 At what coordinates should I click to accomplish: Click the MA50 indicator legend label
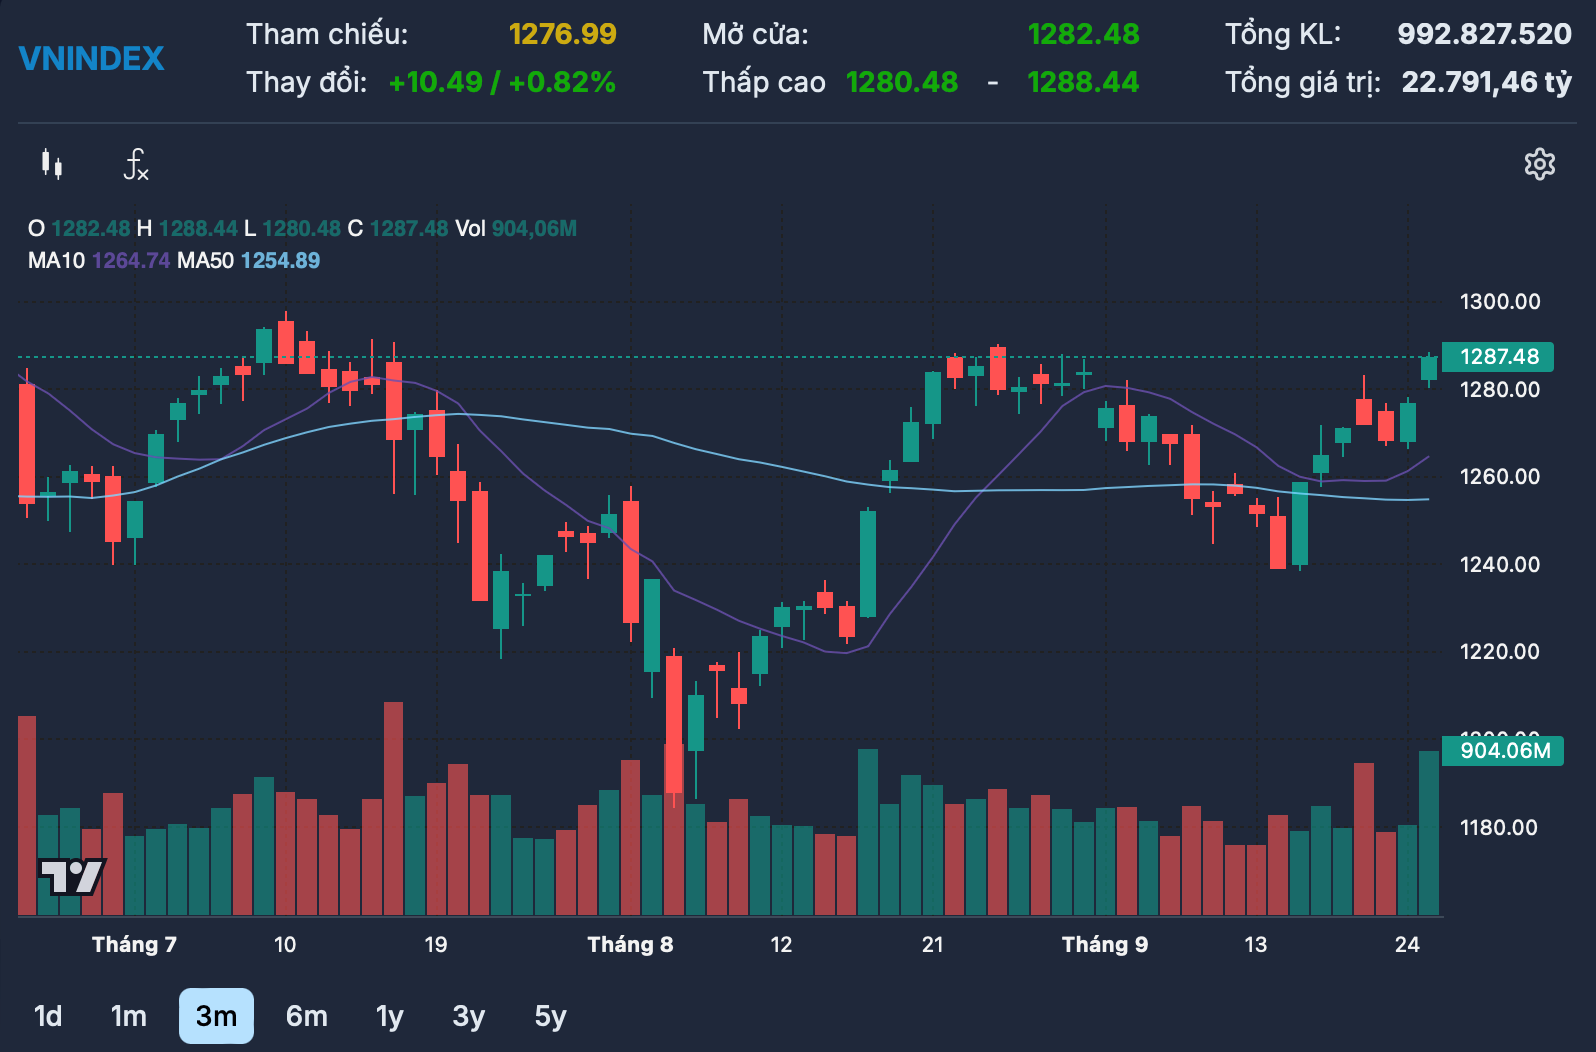pos(205,261)
